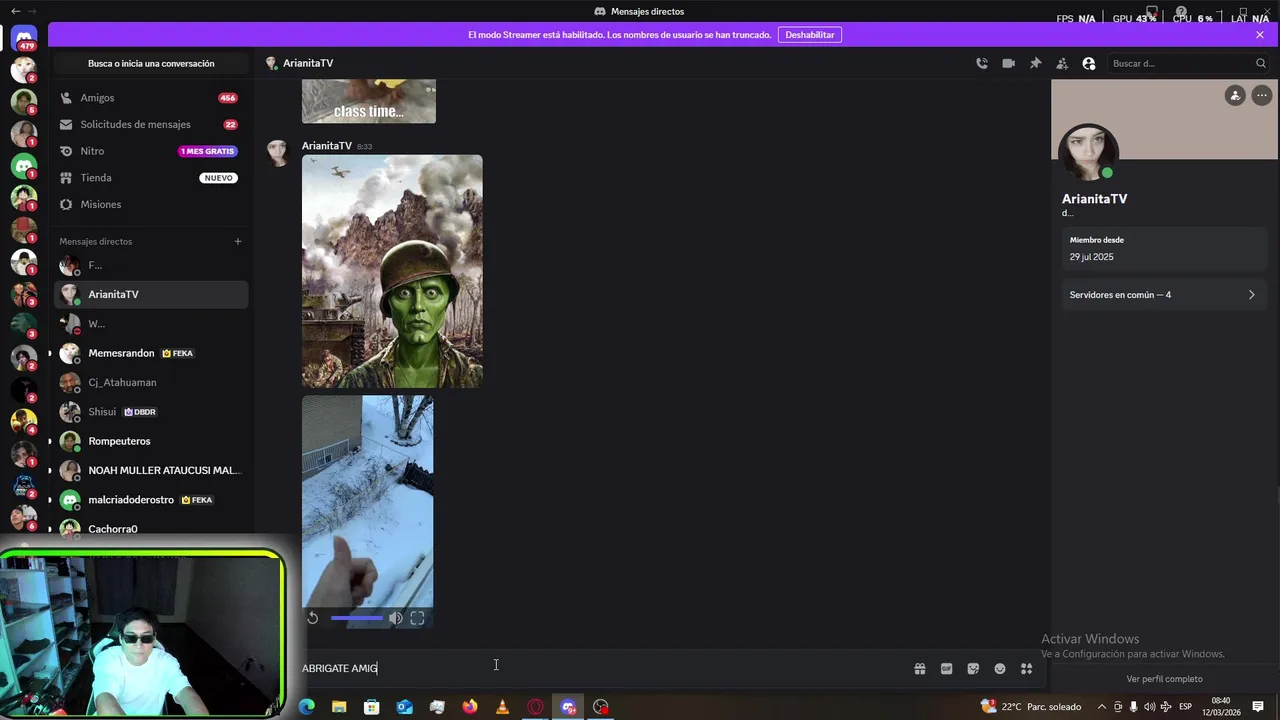Viewport: 1280px width, 720px height.
Task: Start a voice call with ArianitaTV
Action: coord(982,63)
